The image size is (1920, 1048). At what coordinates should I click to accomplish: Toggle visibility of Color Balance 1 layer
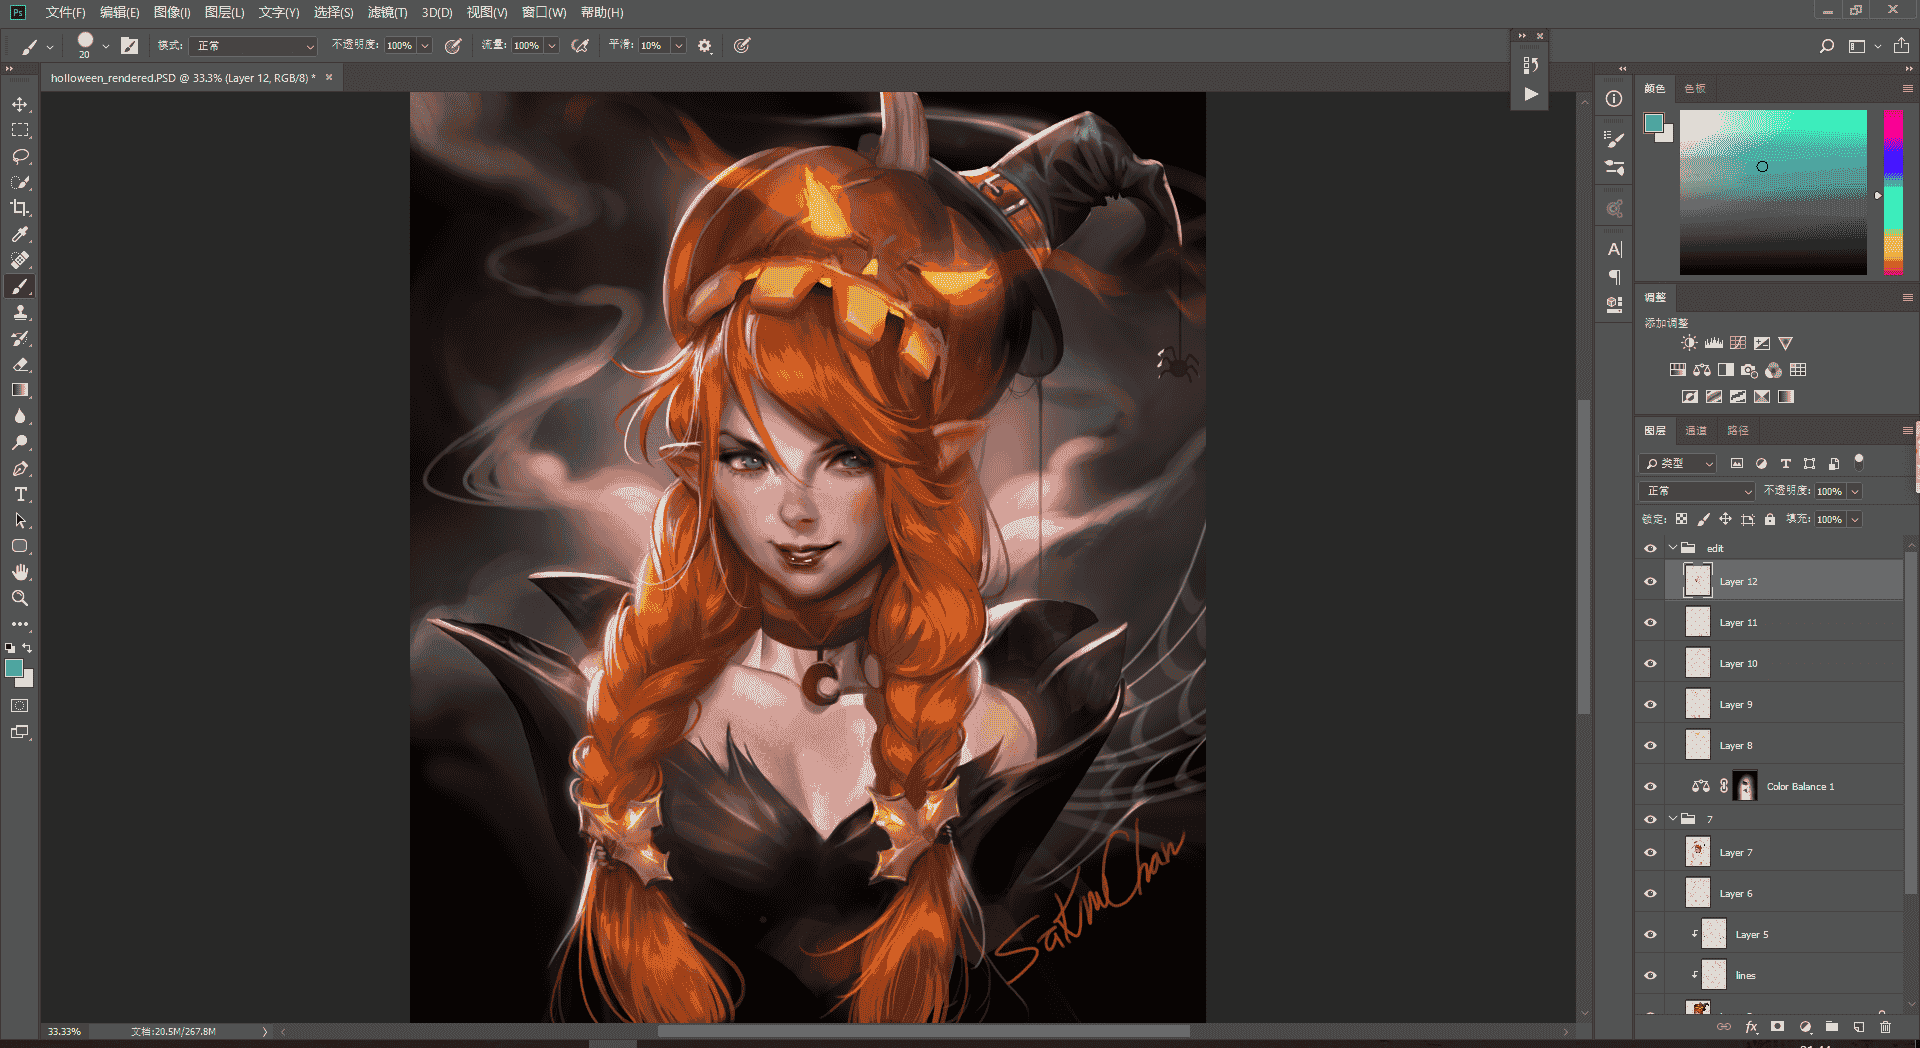point(1650,786)
